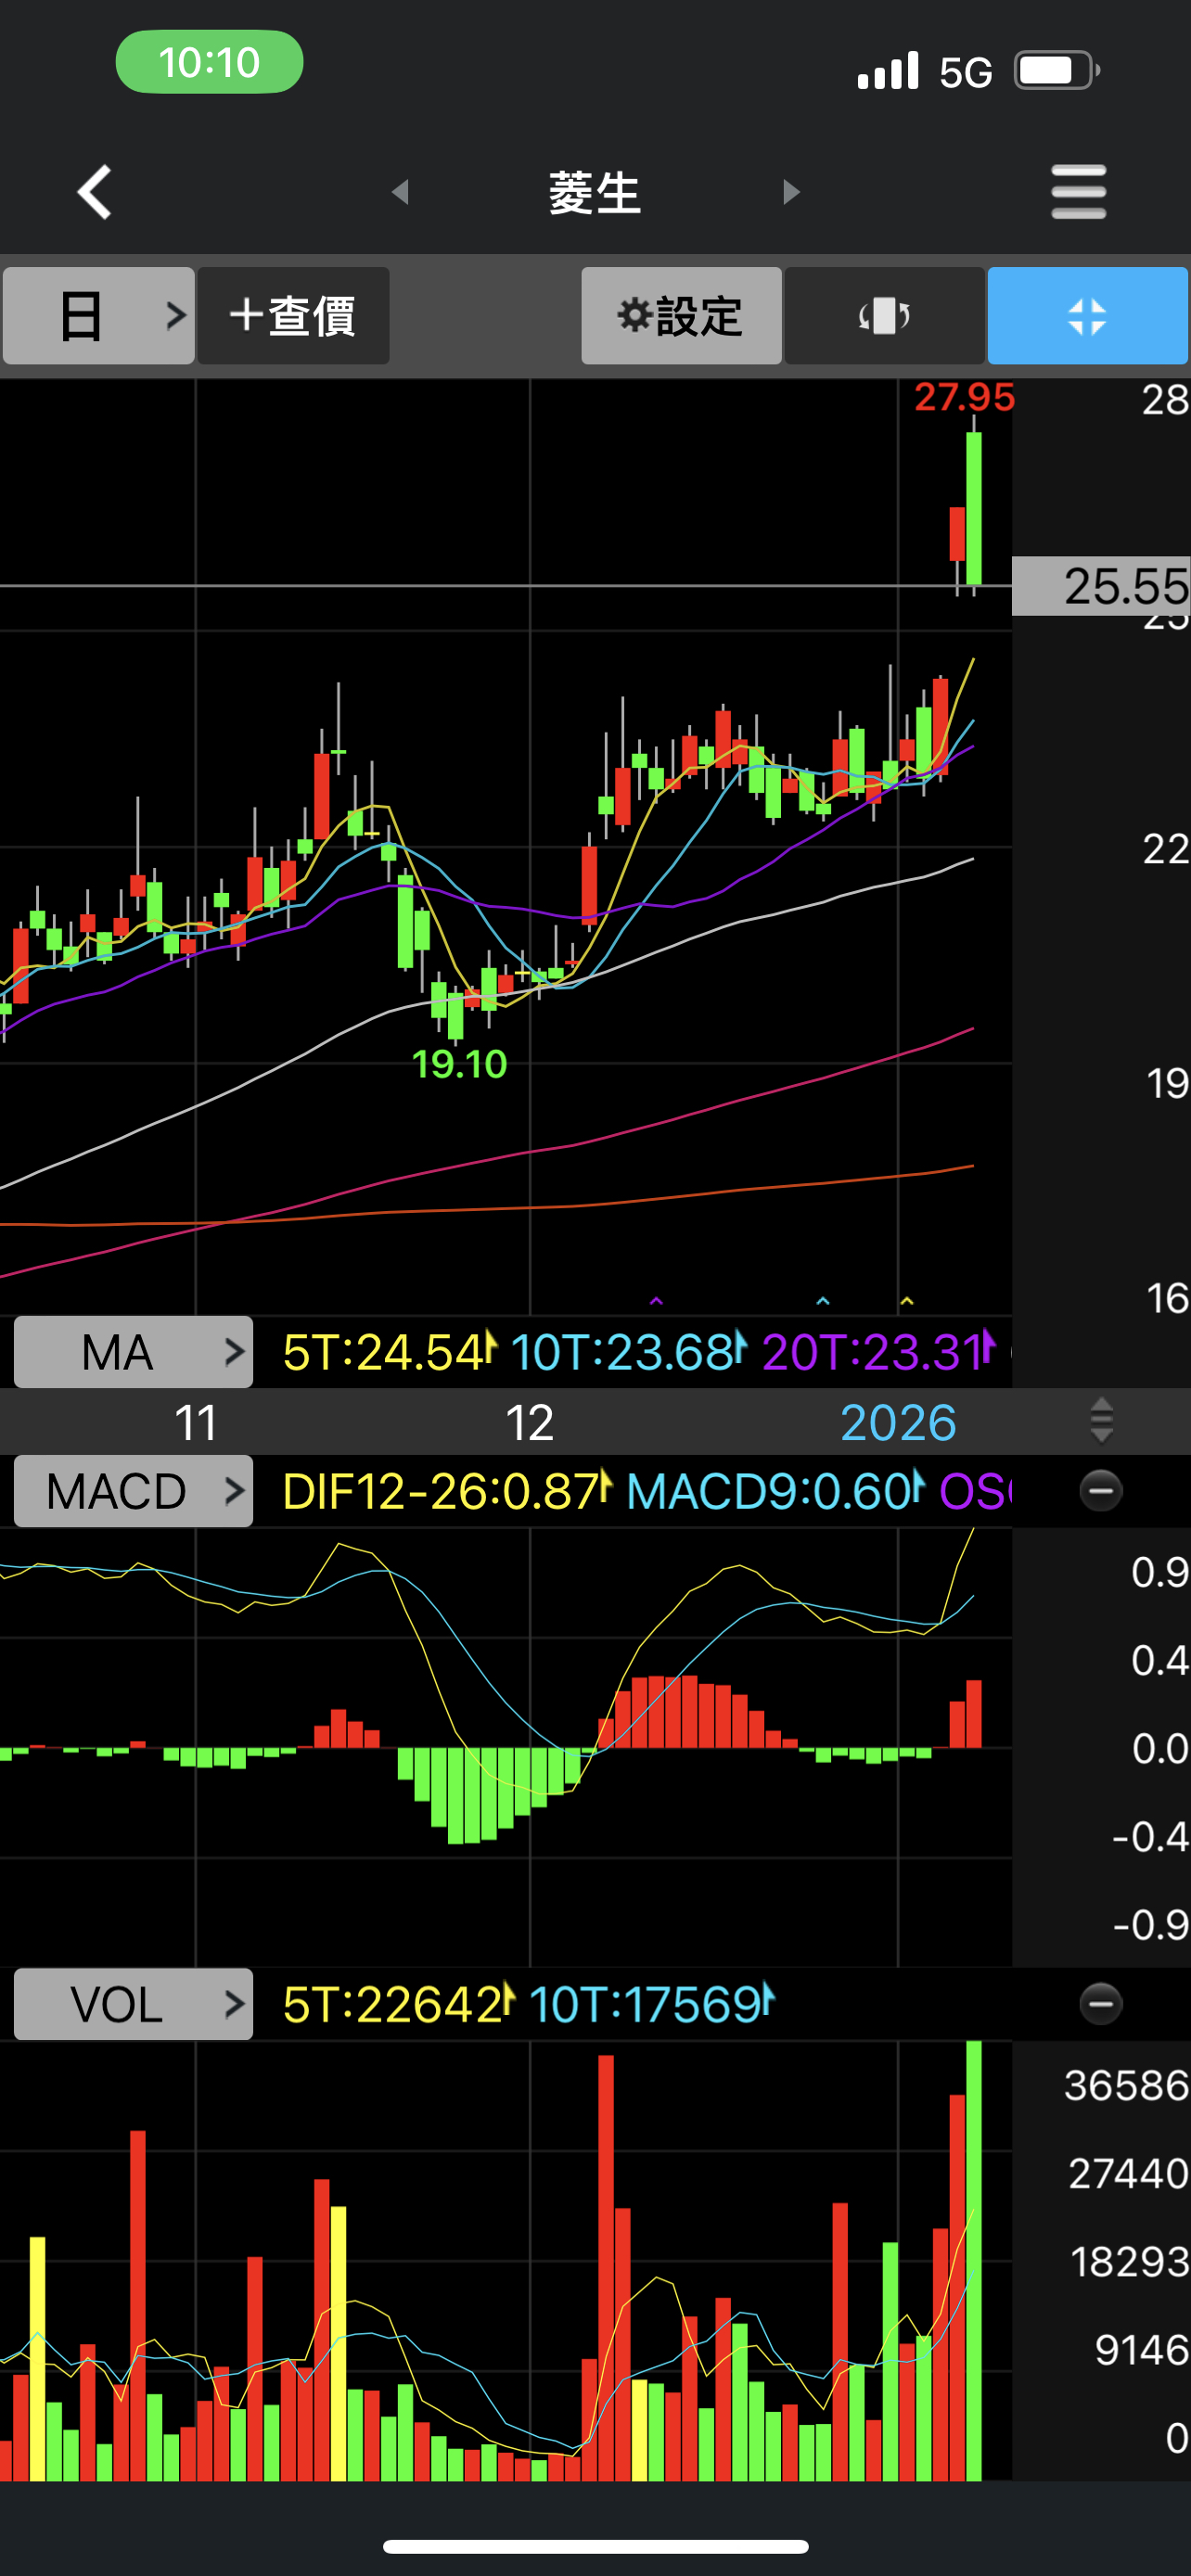
Task: Tap the 菱生 stock title
Action: tap(595, 192)
